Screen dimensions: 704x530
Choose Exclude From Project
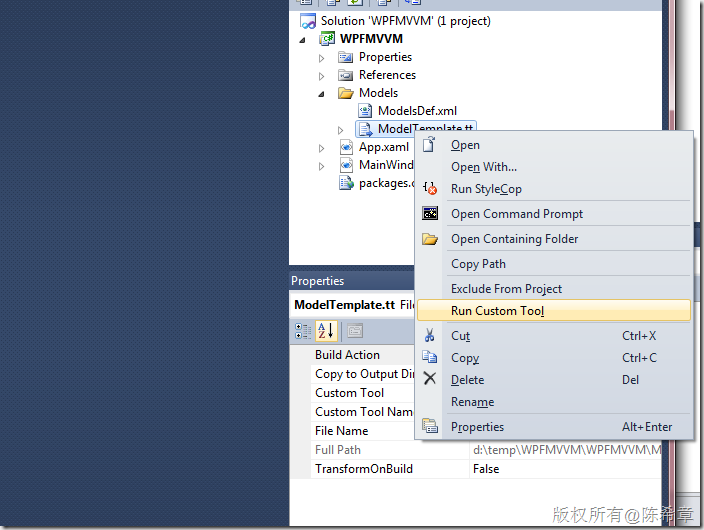(554, 289)
